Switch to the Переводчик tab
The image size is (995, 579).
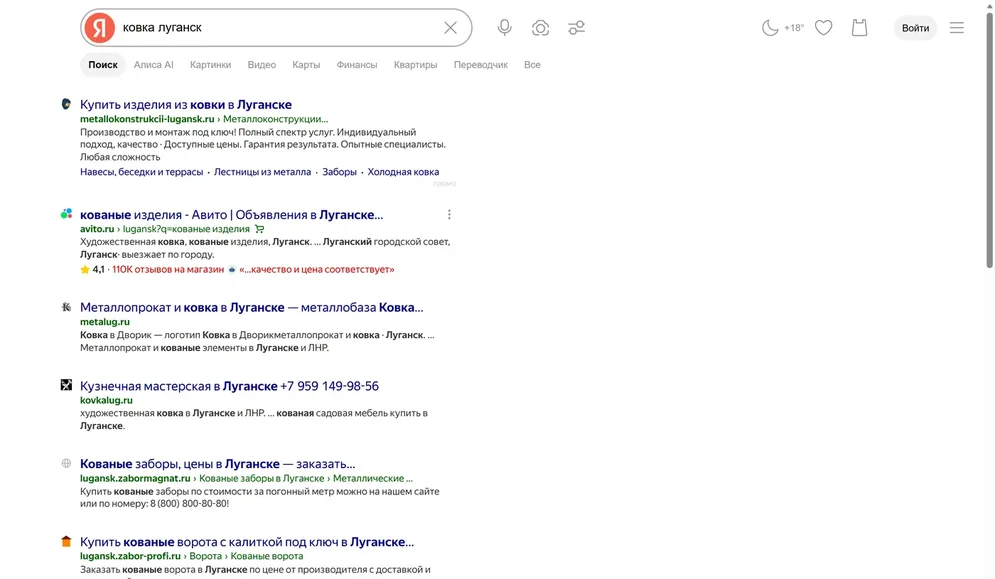[x=480, y=65]
